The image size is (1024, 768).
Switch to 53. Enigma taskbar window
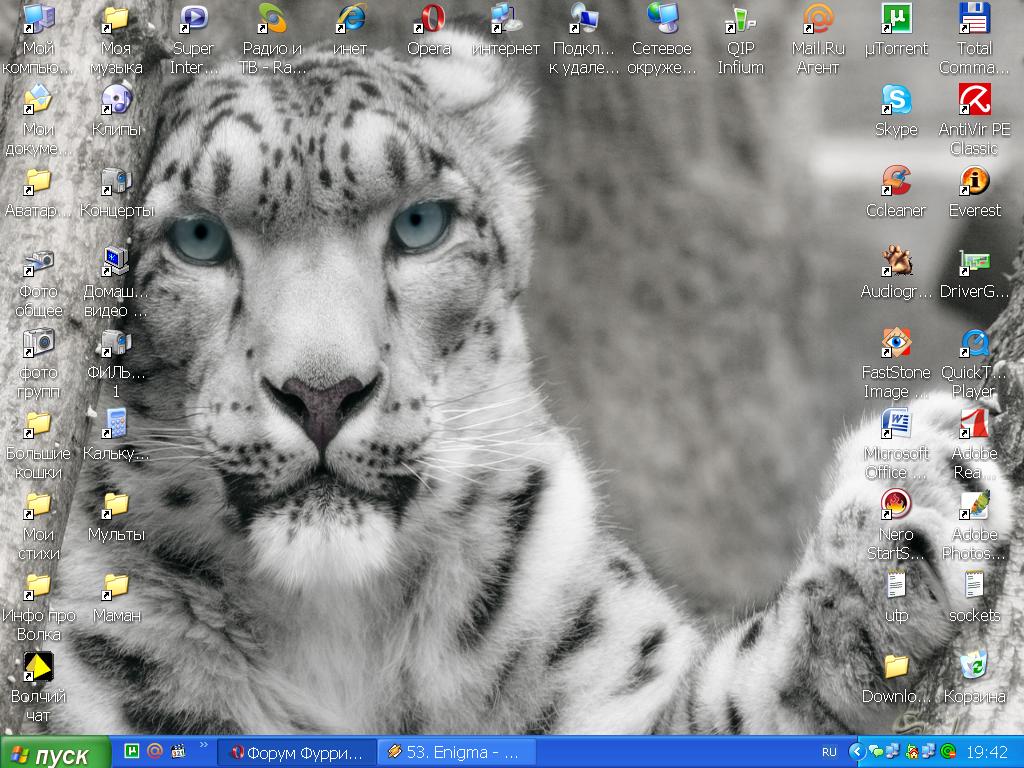click(456, 752)
